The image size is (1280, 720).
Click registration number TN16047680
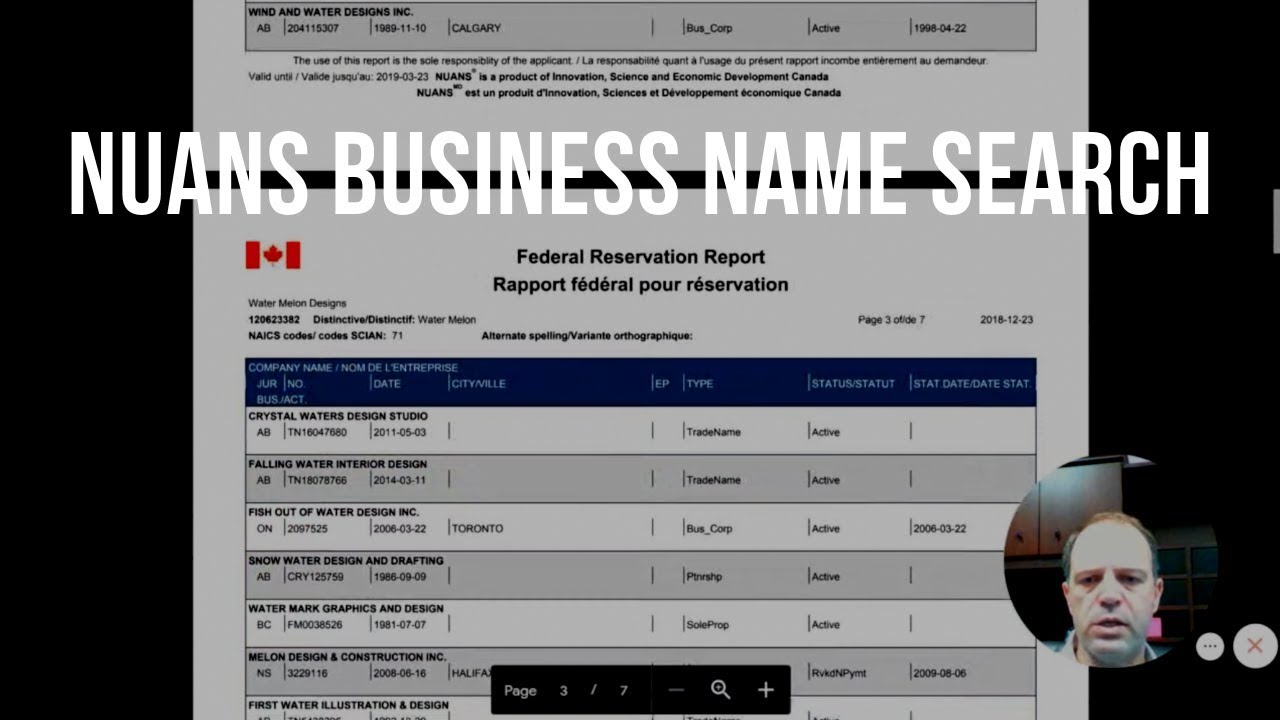pyautogui.click(x=317, y=432)
